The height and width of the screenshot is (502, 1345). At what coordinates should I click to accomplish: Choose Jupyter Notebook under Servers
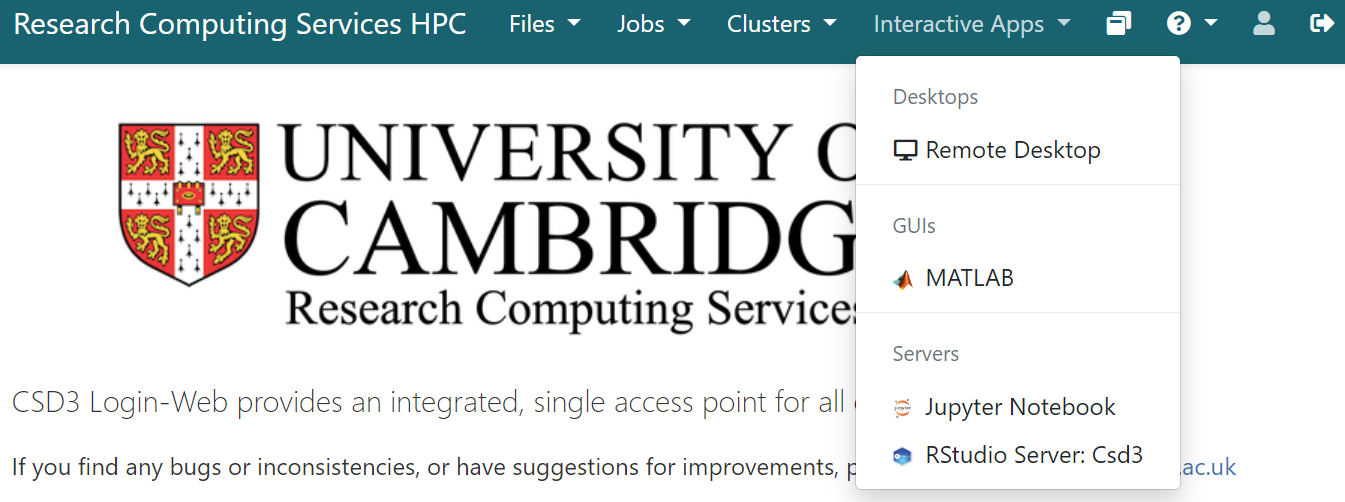click(x=1020, y=408)
